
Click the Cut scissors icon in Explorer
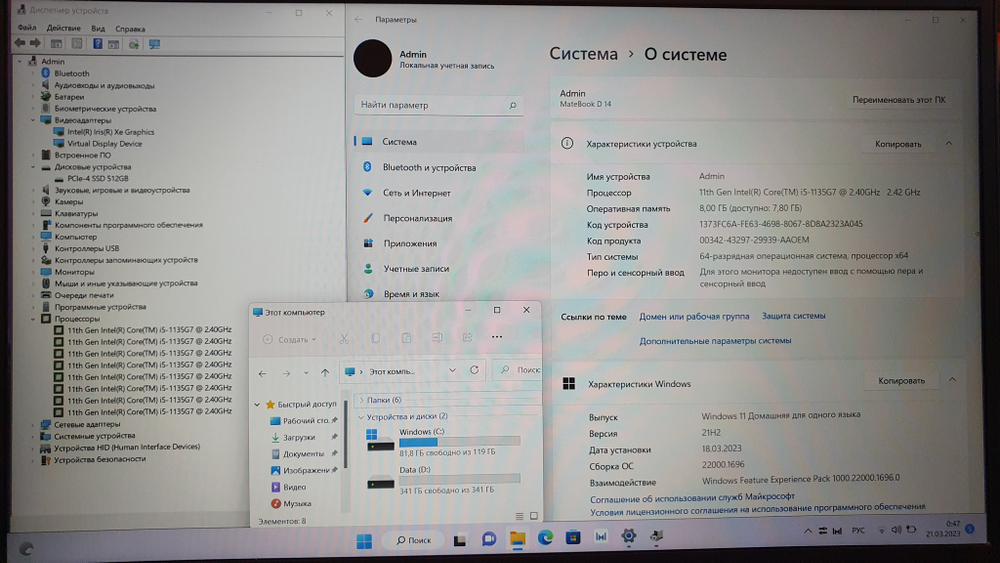[344, 339]
